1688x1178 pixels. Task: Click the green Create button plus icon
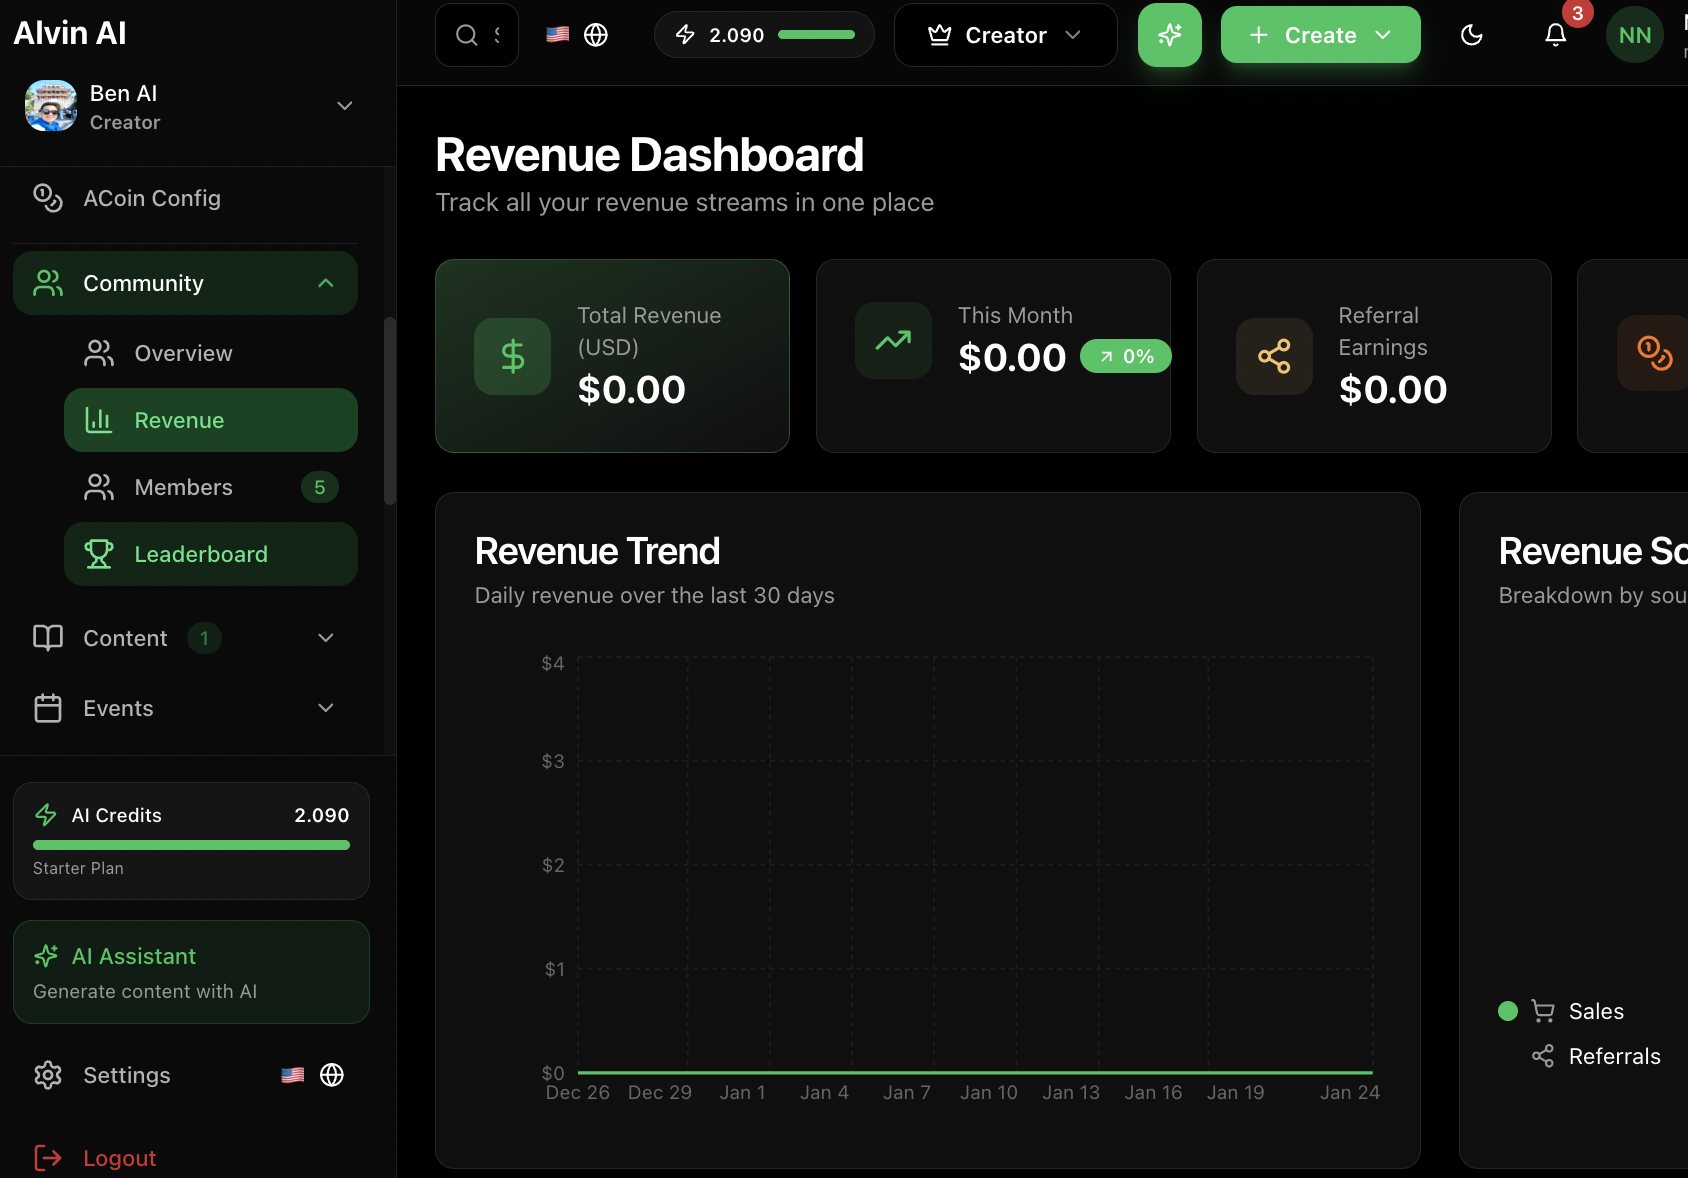click(x=1259, y=35)
